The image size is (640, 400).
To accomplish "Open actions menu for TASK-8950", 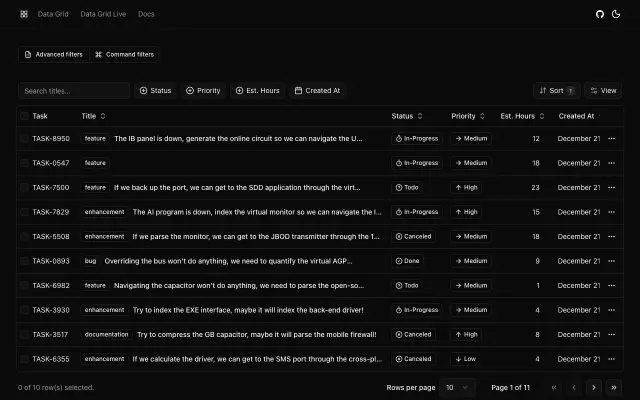I will pos(611,139).
